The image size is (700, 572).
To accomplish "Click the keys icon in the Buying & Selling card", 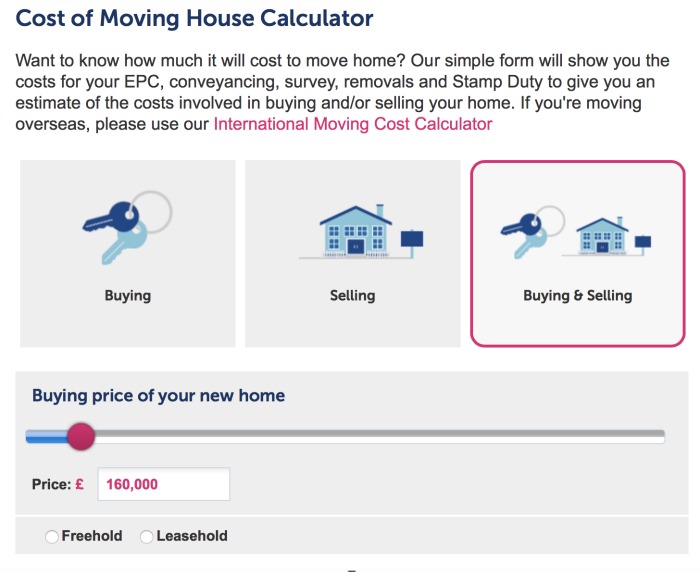I will [x=532, y=232].
